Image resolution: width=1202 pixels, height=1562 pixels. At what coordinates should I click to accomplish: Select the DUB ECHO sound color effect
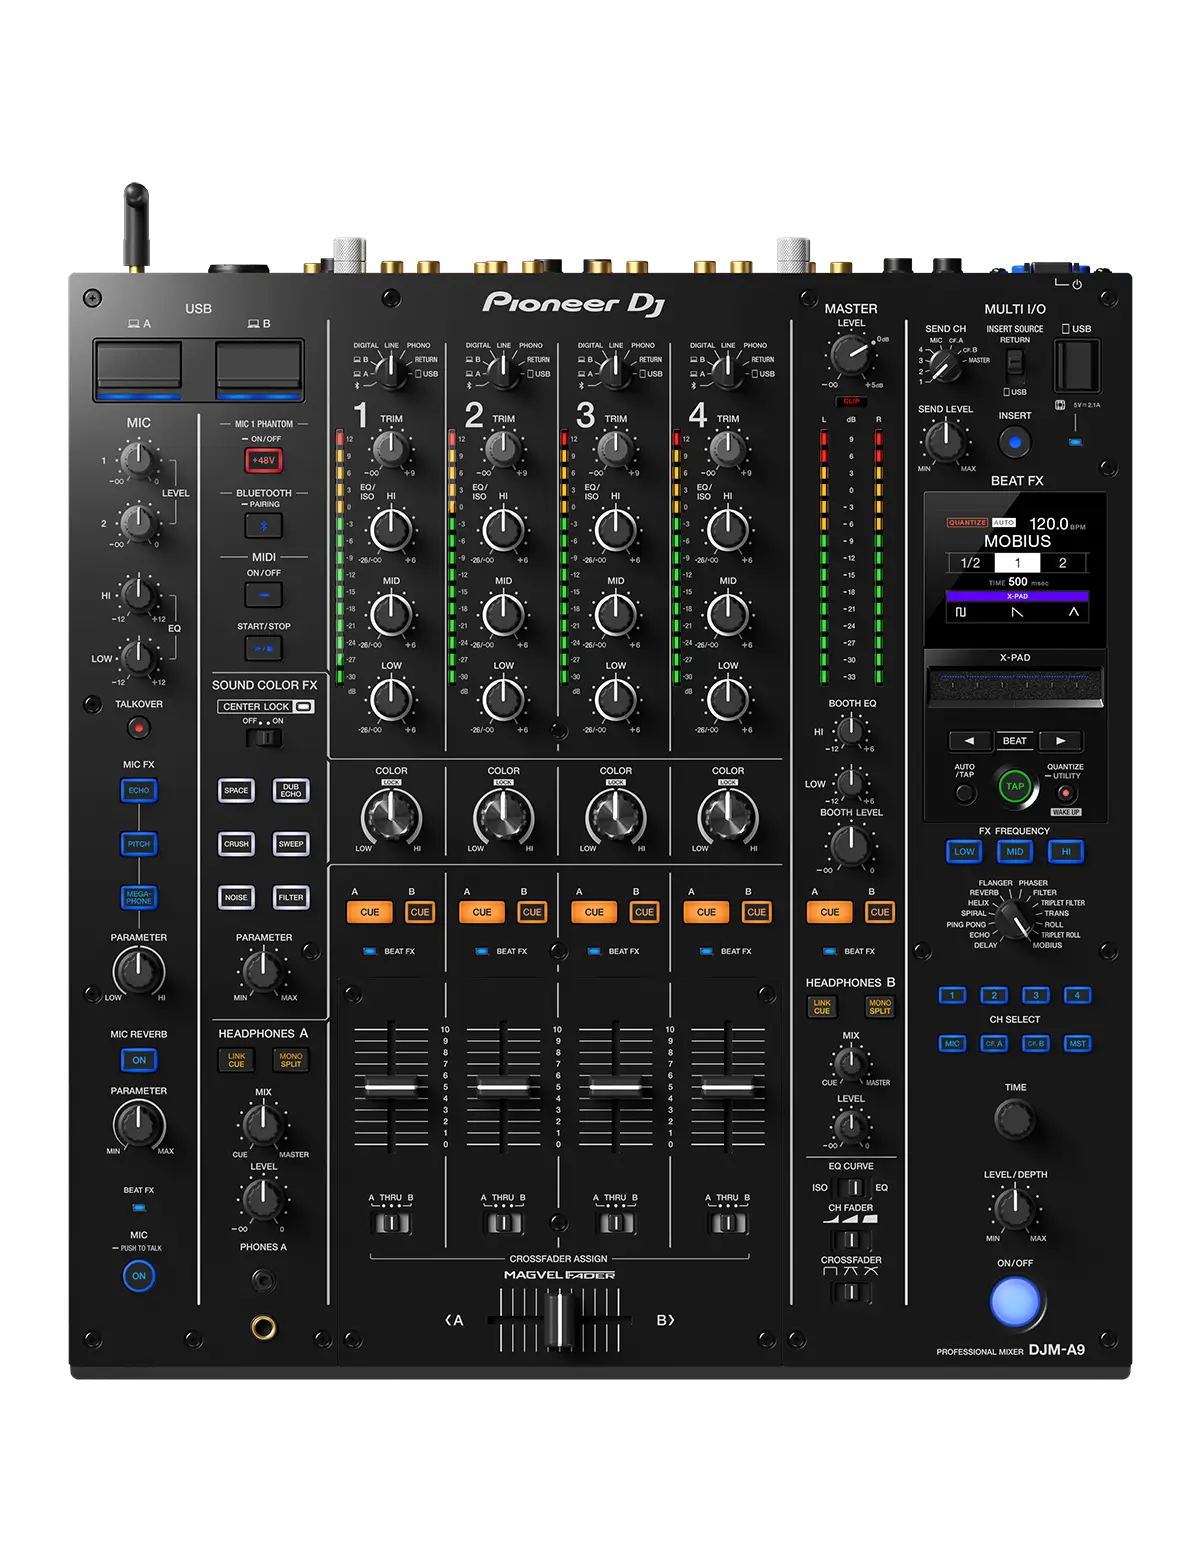[x=291, y=790]
